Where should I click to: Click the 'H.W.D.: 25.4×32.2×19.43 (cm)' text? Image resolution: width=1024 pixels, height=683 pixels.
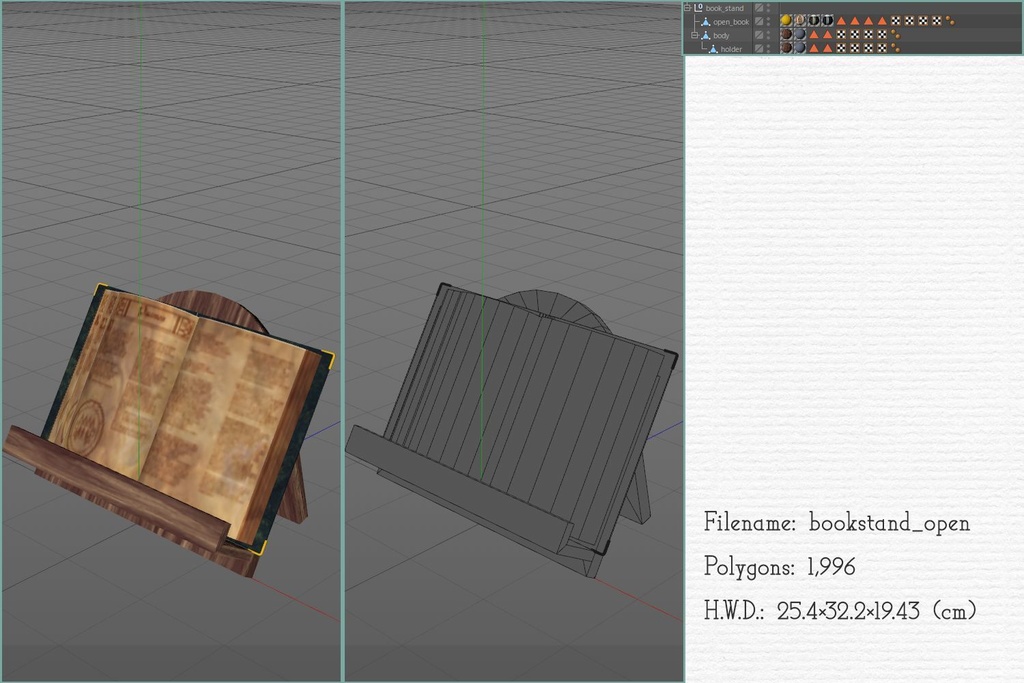tap(840, 611)
